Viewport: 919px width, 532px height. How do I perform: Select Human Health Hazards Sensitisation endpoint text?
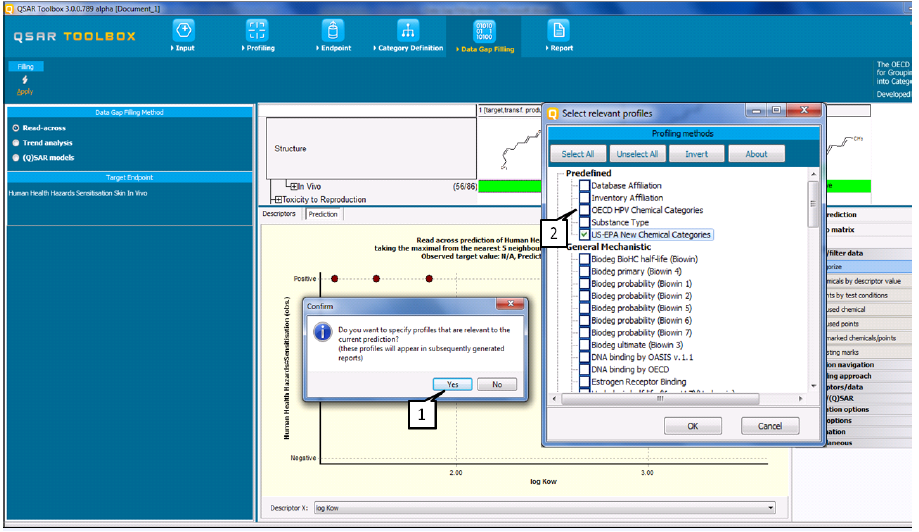click(78, 193)
